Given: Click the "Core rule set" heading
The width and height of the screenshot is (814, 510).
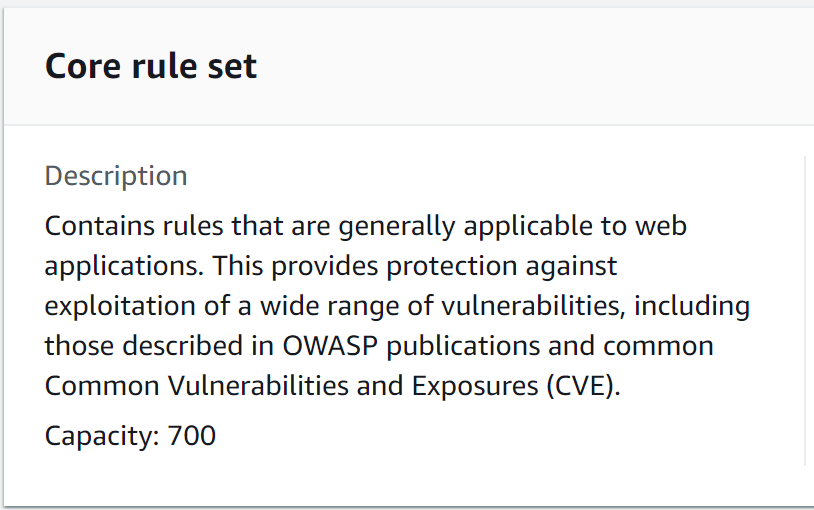Looking at the screenshot, I should 151,66.
